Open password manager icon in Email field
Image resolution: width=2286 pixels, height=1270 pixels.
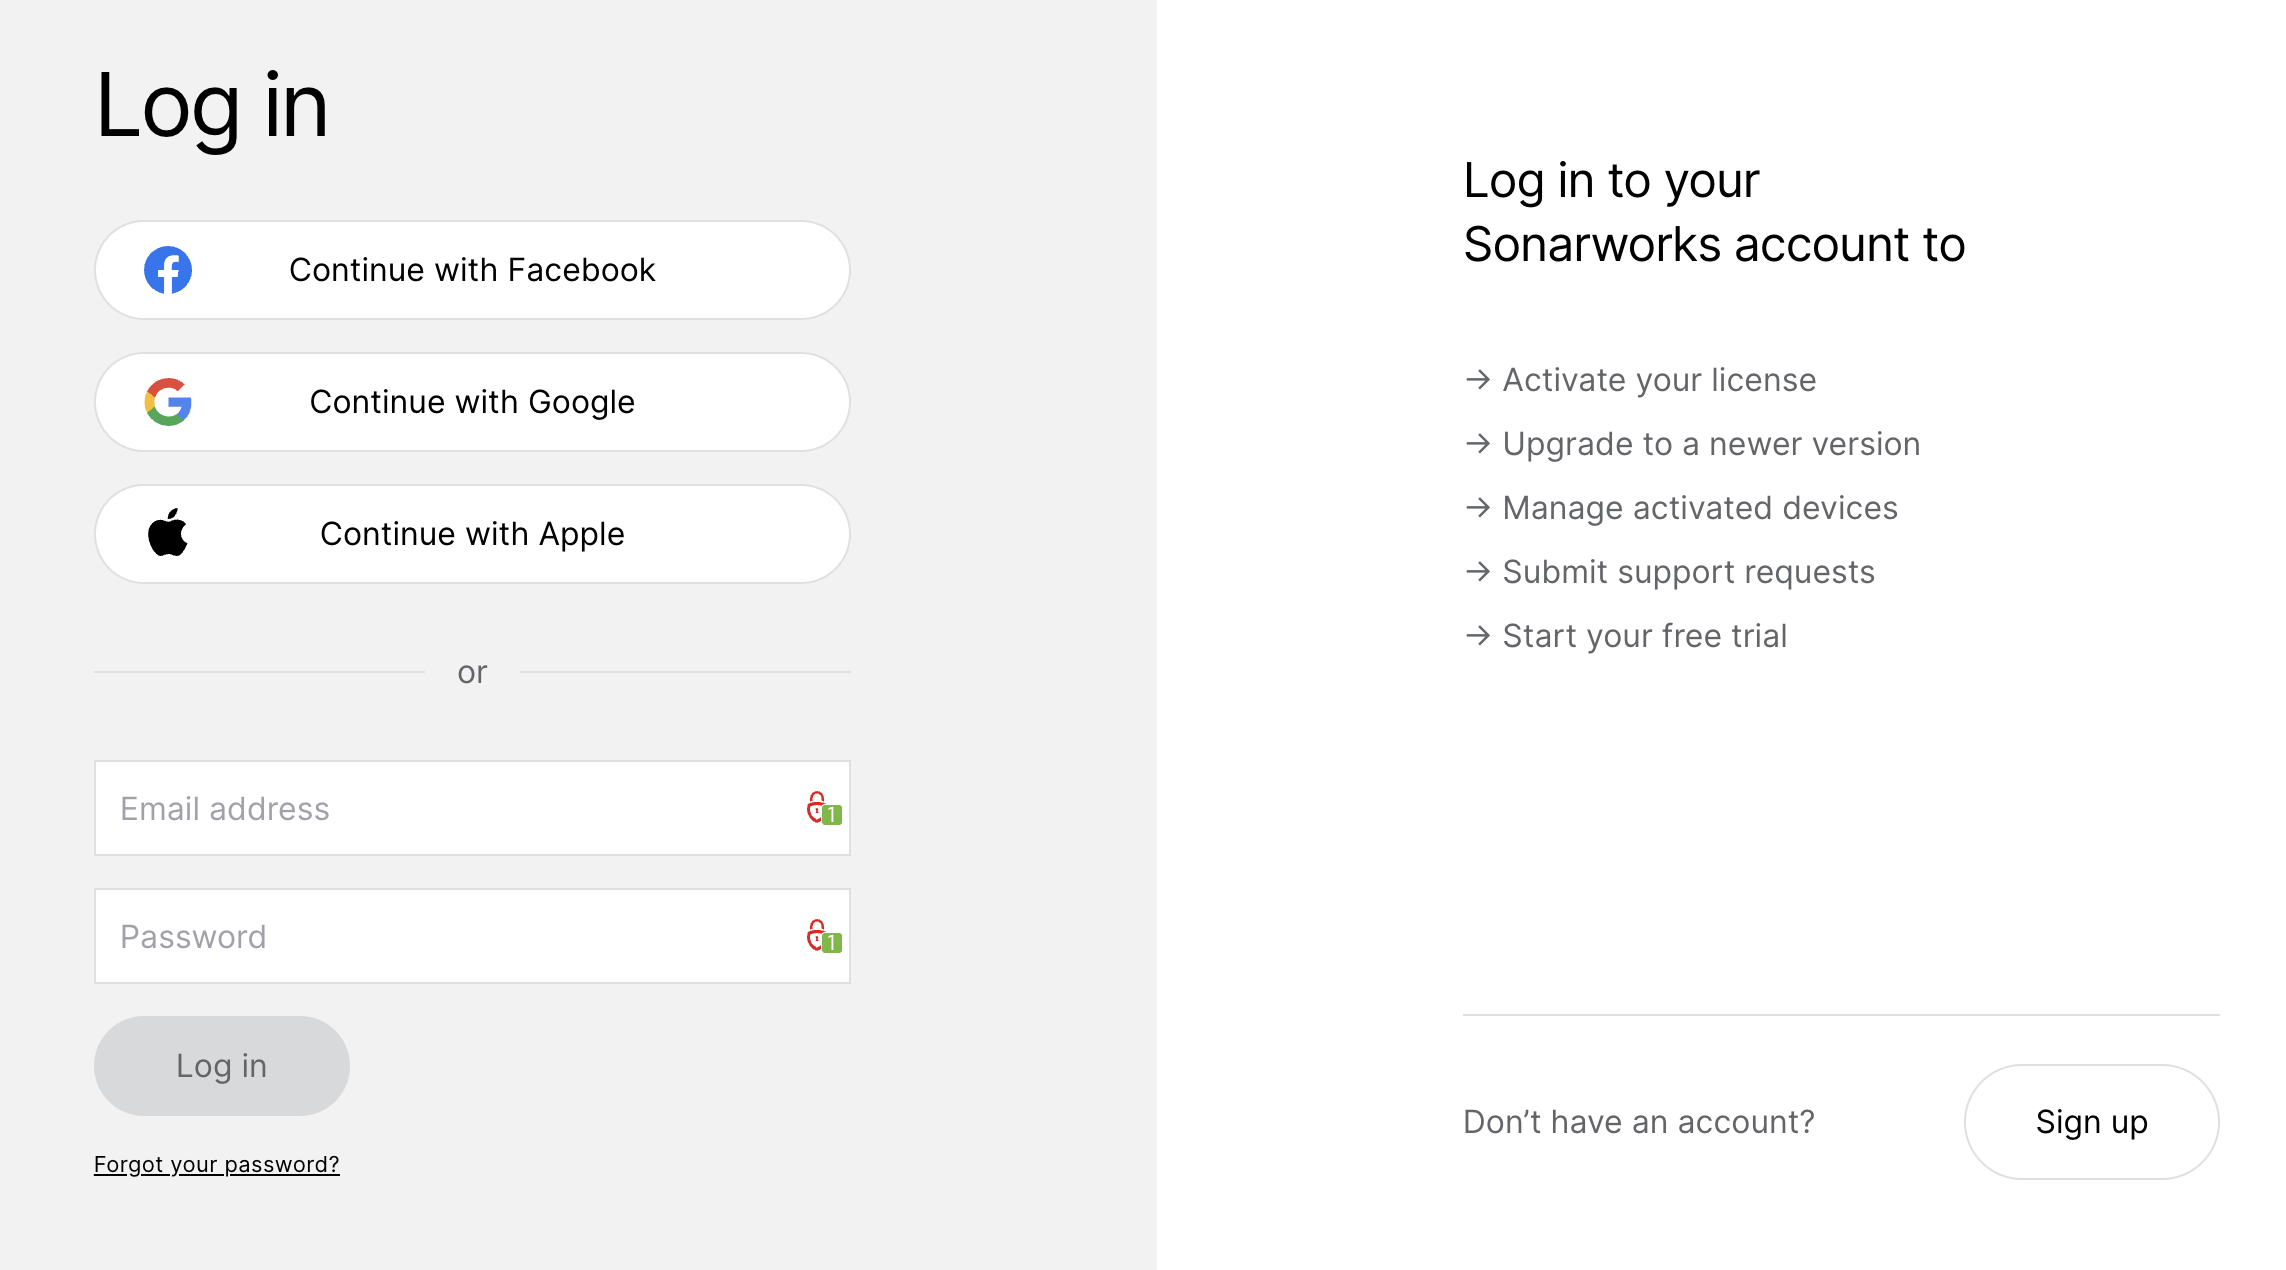coord(824,808)
